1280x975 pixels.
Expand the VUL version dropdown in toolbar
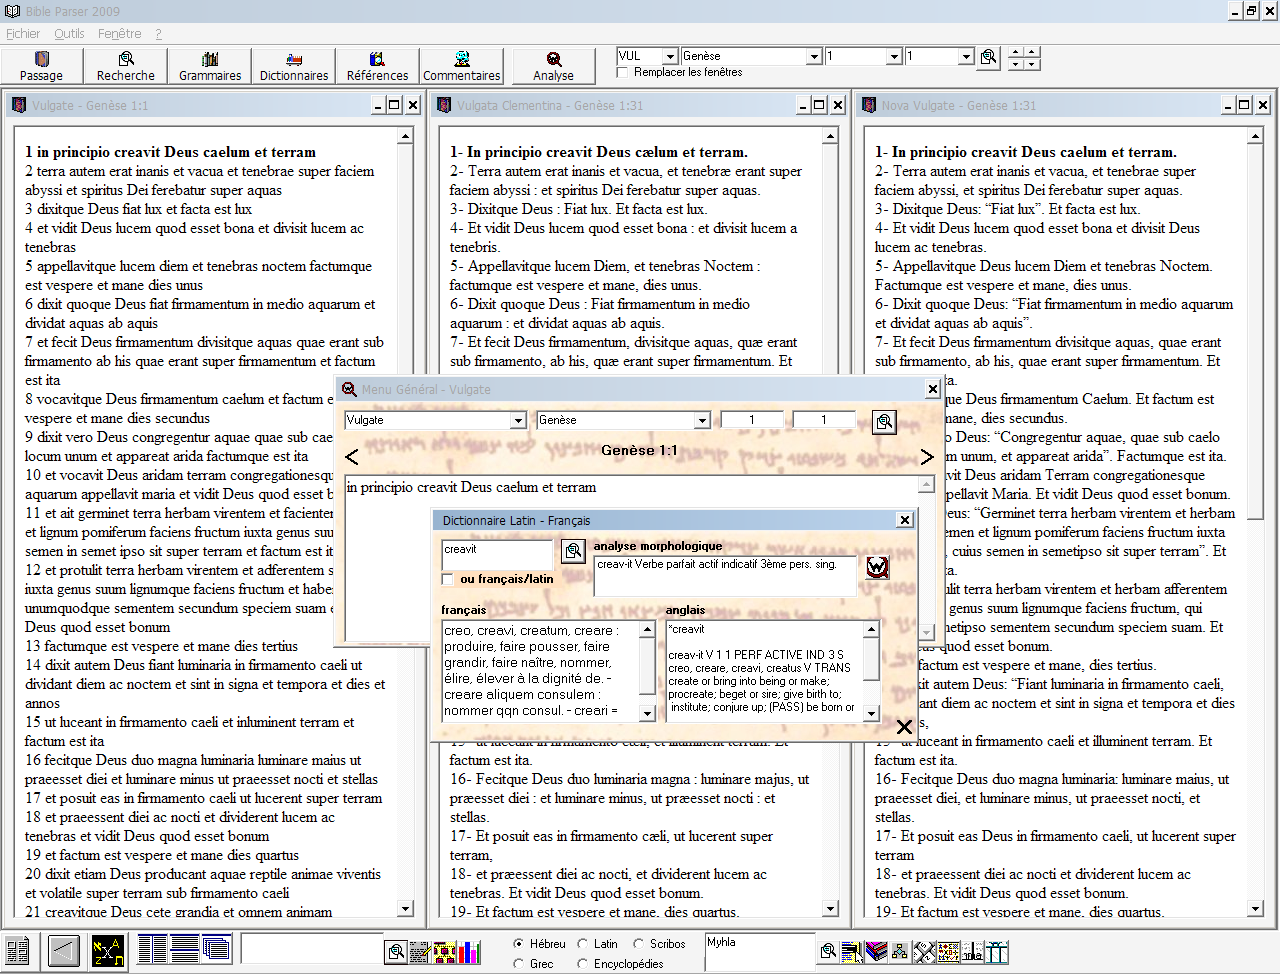(x=671, y=57)
